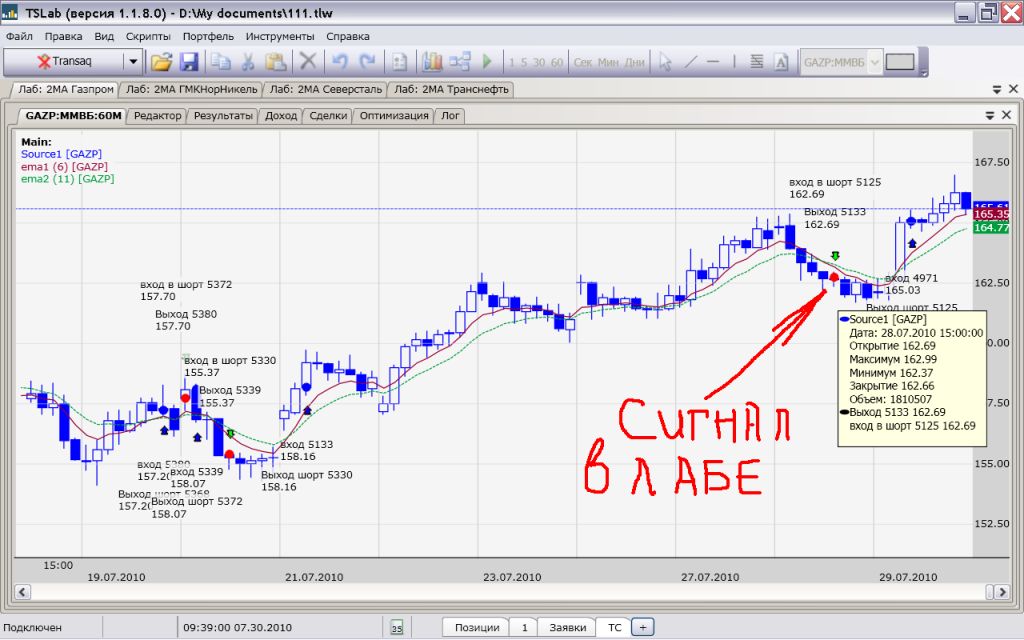Select the diagonal trend line tool
1024x640 pixels.
click(690, 62)
